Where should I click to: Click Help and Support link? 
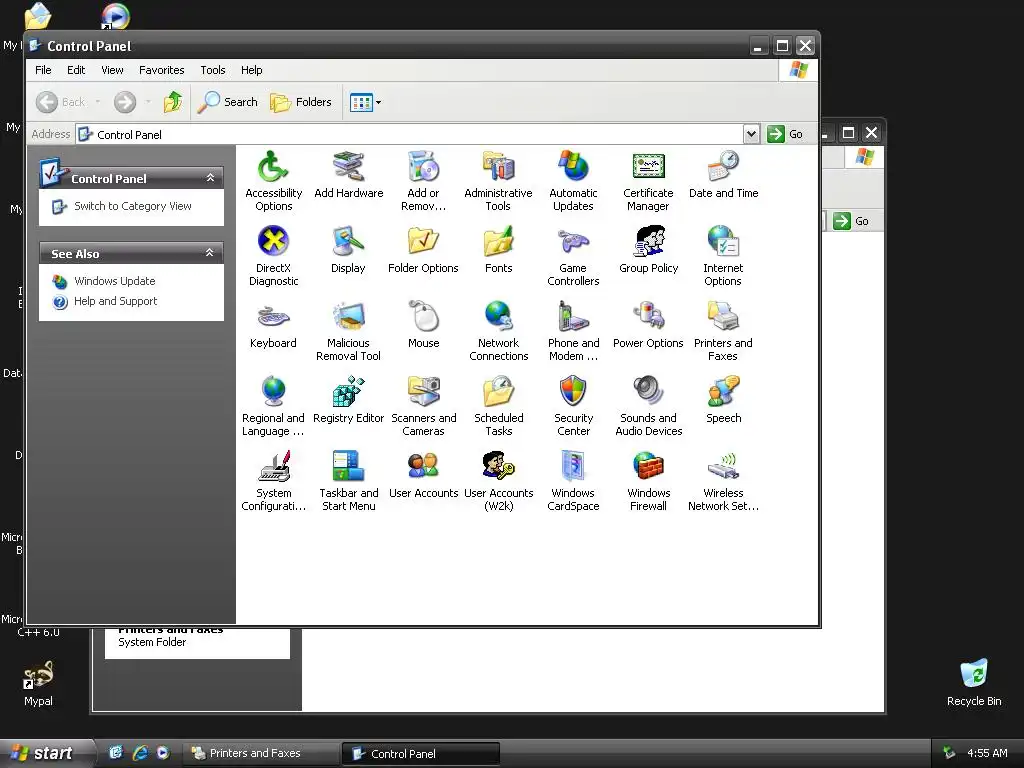pos(116,301)
